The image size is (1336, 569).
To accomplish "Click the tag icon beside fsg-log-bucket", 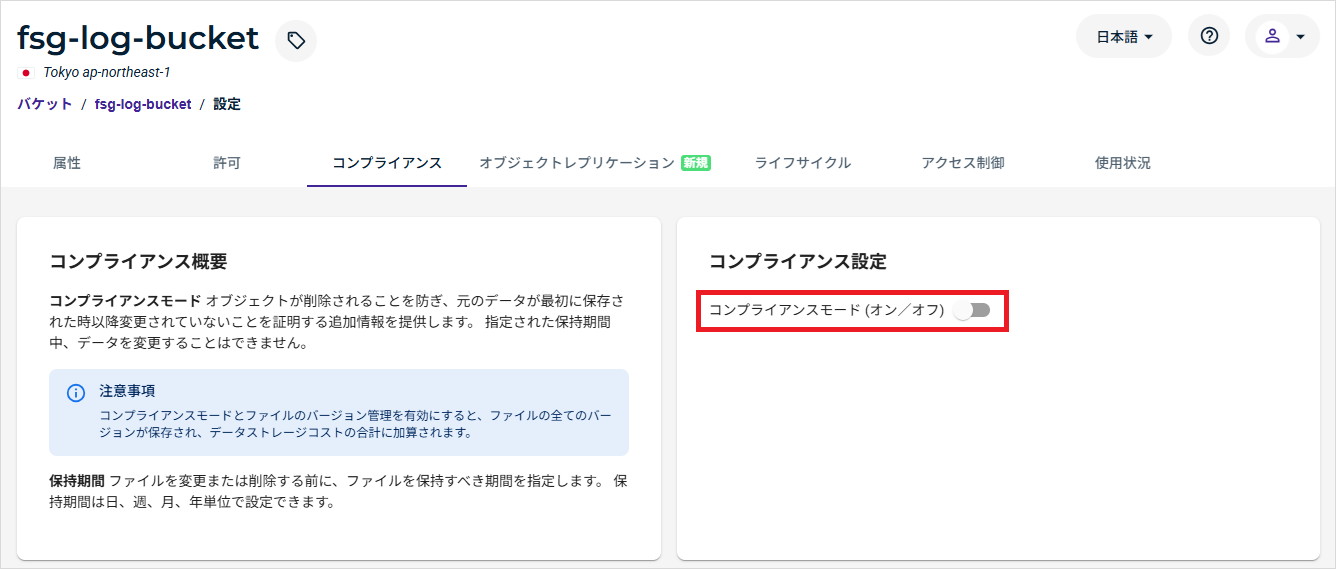I will pyautogui.click(x=296, y=41).
